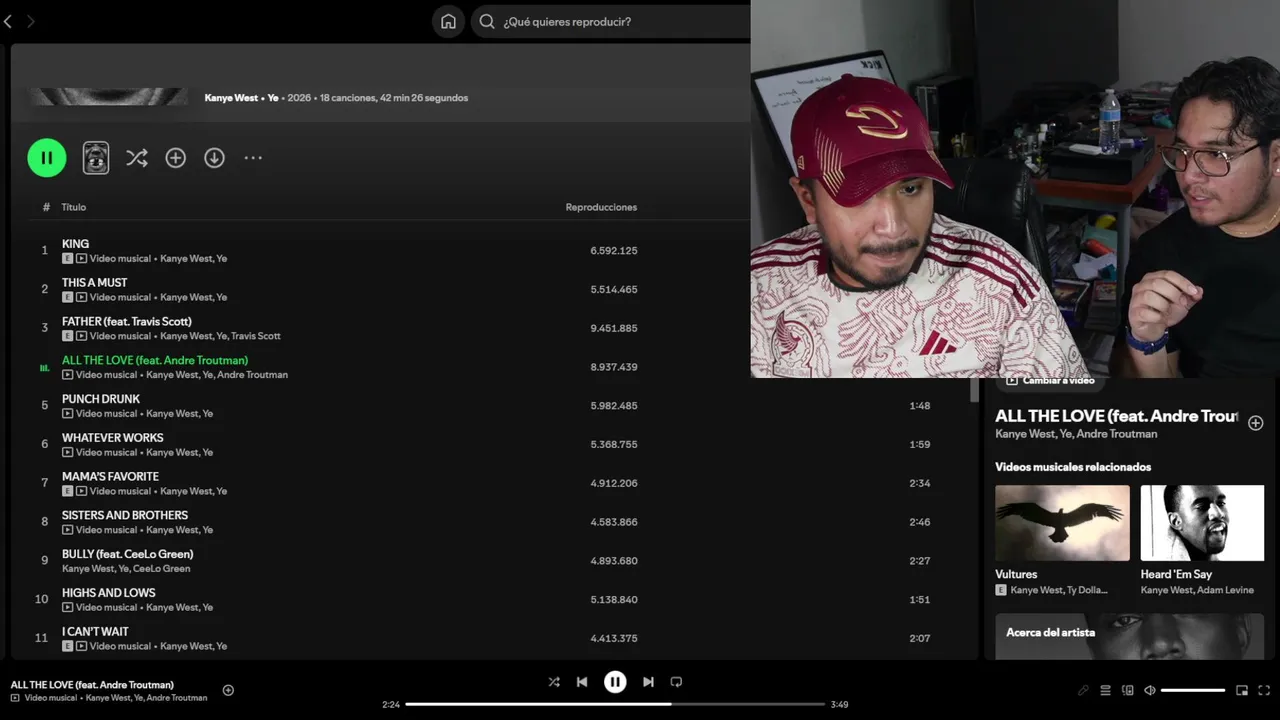
Task: Open the miniplayer icon
Action: (1242, 690)
